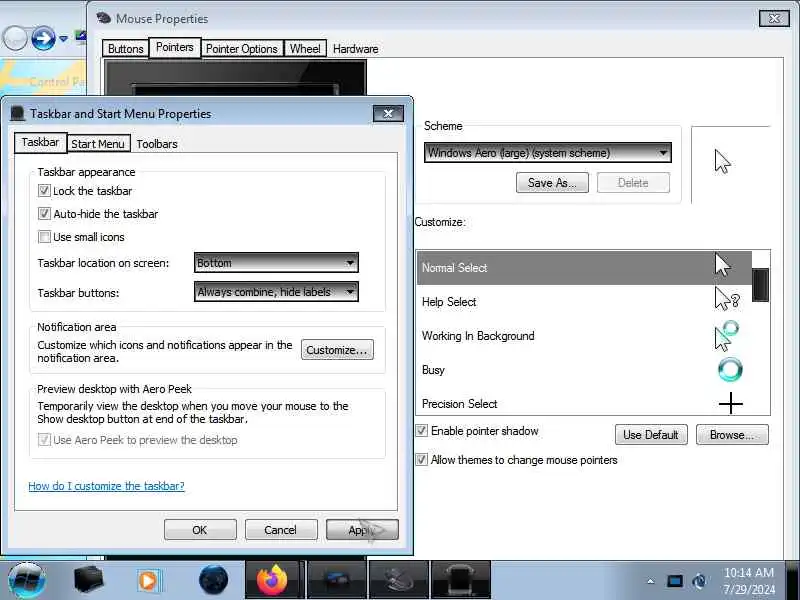
Task: Click Browse... for pointer files
Action: pos(732,435)
